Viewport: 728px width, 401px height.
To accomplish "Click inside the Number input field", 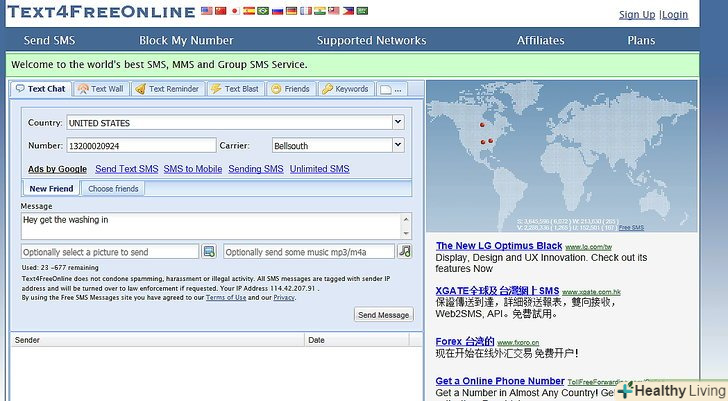I will pos(140,145).
